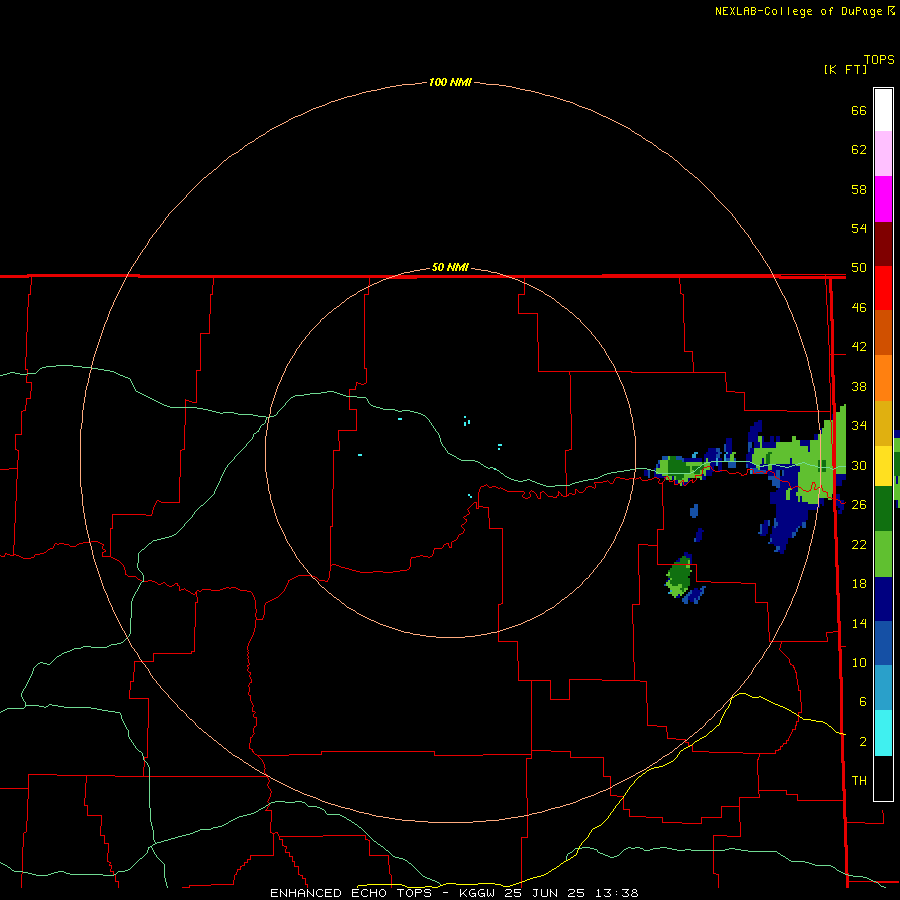Viewport: 900px width, 900px height.
Task: Click the 'TOPS' legend heading
Action: click(879, 60)
